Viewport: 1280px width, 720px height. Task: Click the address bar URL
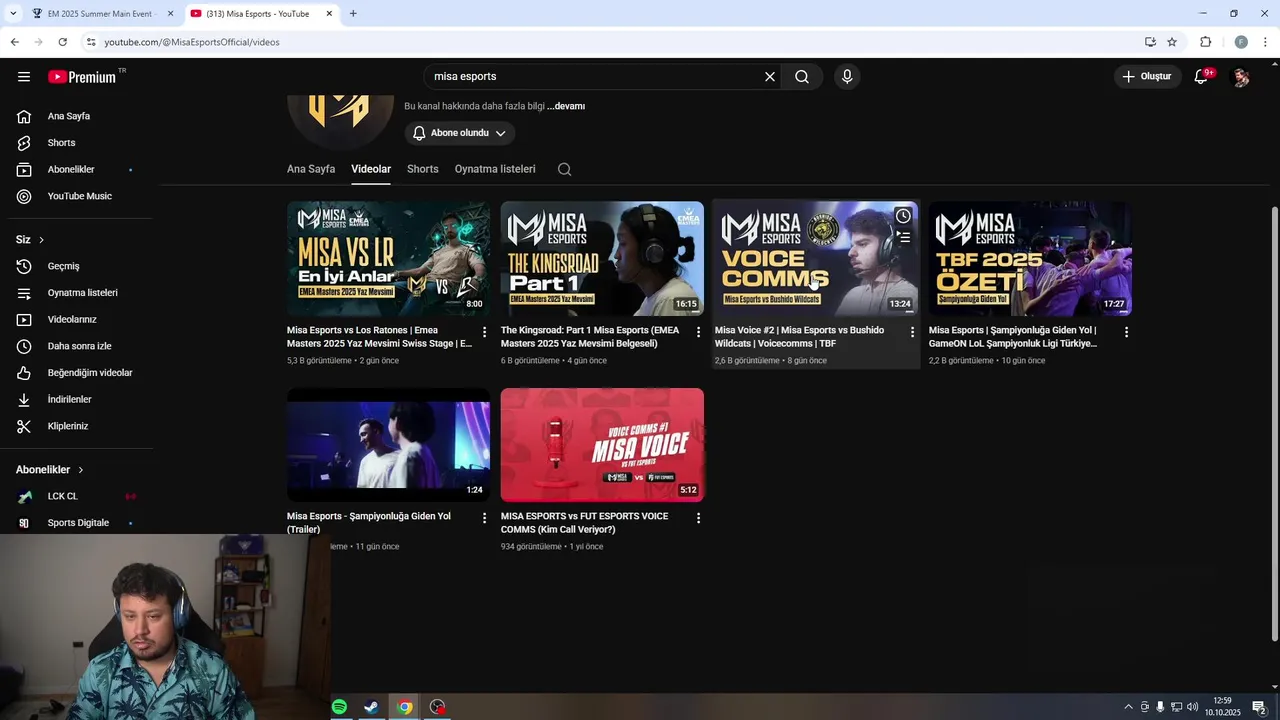point(192,42)
